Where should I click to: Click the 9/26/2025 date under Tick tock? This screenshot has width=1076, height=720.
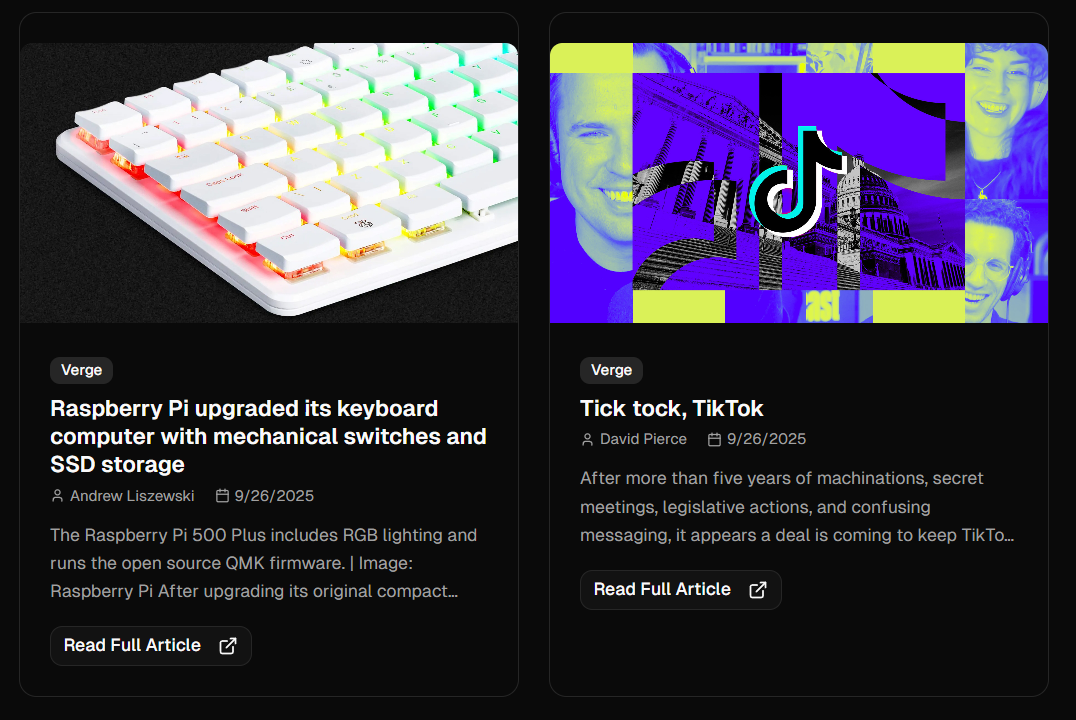tap(767, 439)
